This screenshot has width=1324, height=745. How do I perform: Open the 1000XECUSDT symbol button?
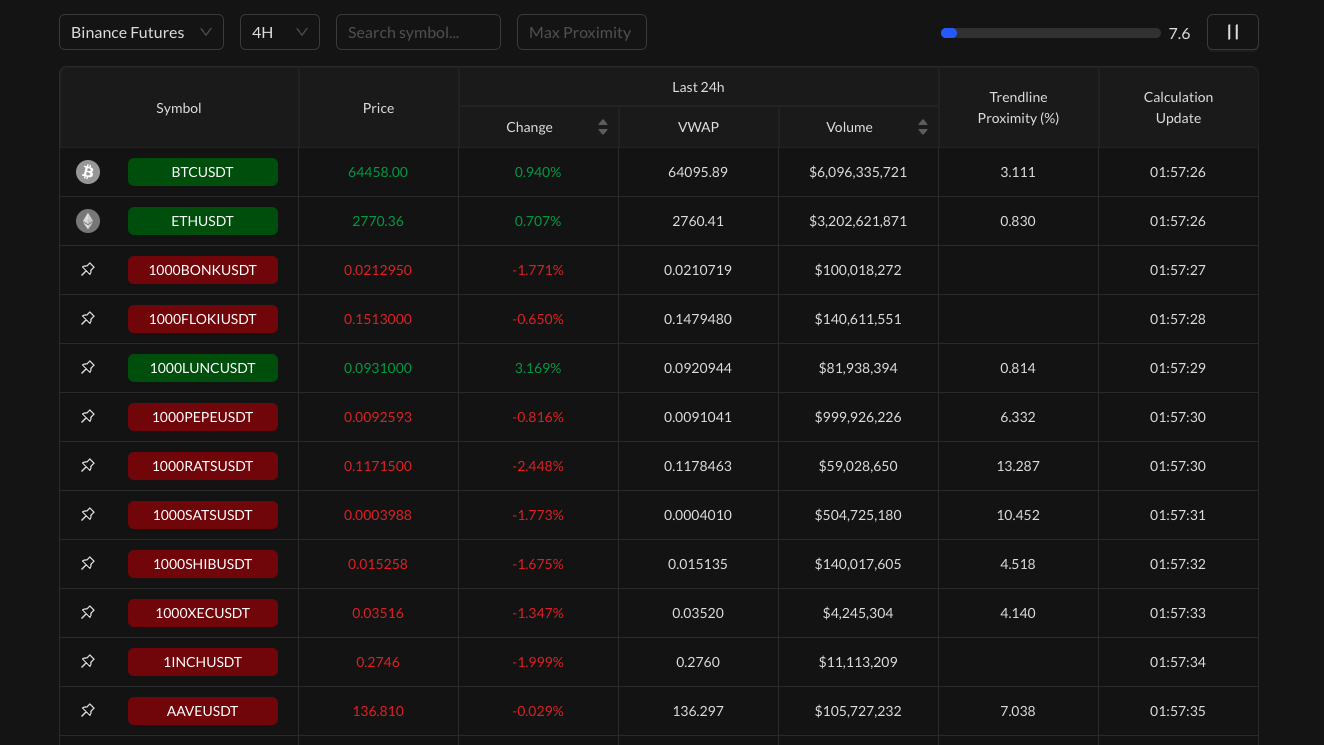203,613
